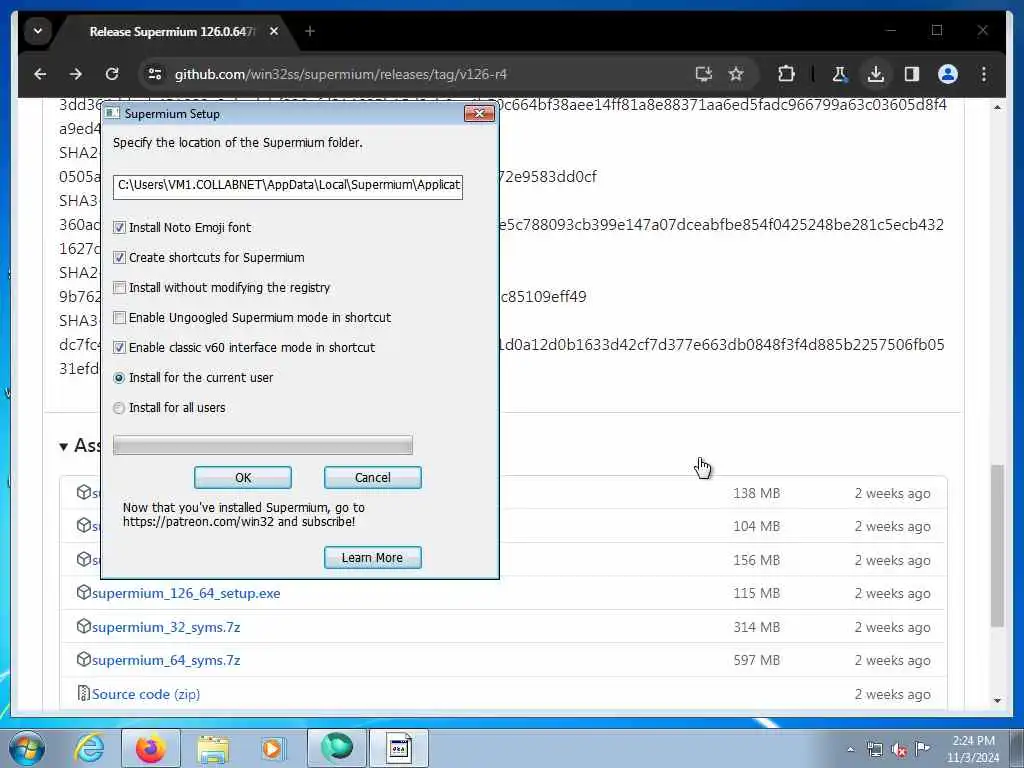
Task: Open the three-dot browser menu
Action: (984, 74)
